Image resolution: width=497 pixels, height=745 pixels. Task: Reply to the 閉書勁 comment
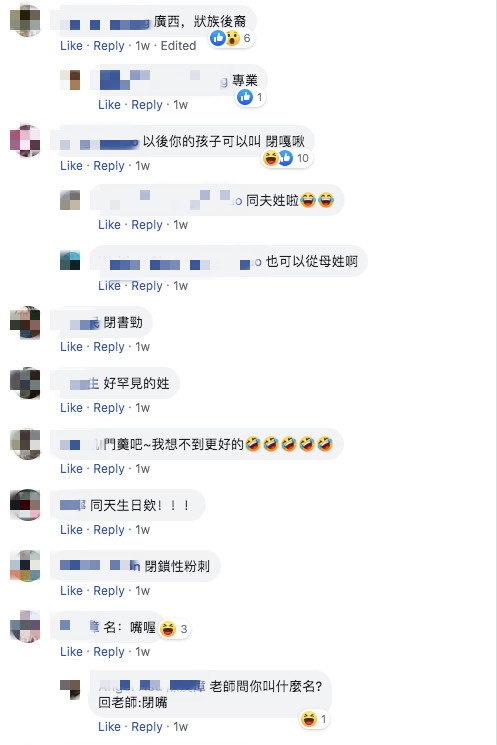(109, 347)
